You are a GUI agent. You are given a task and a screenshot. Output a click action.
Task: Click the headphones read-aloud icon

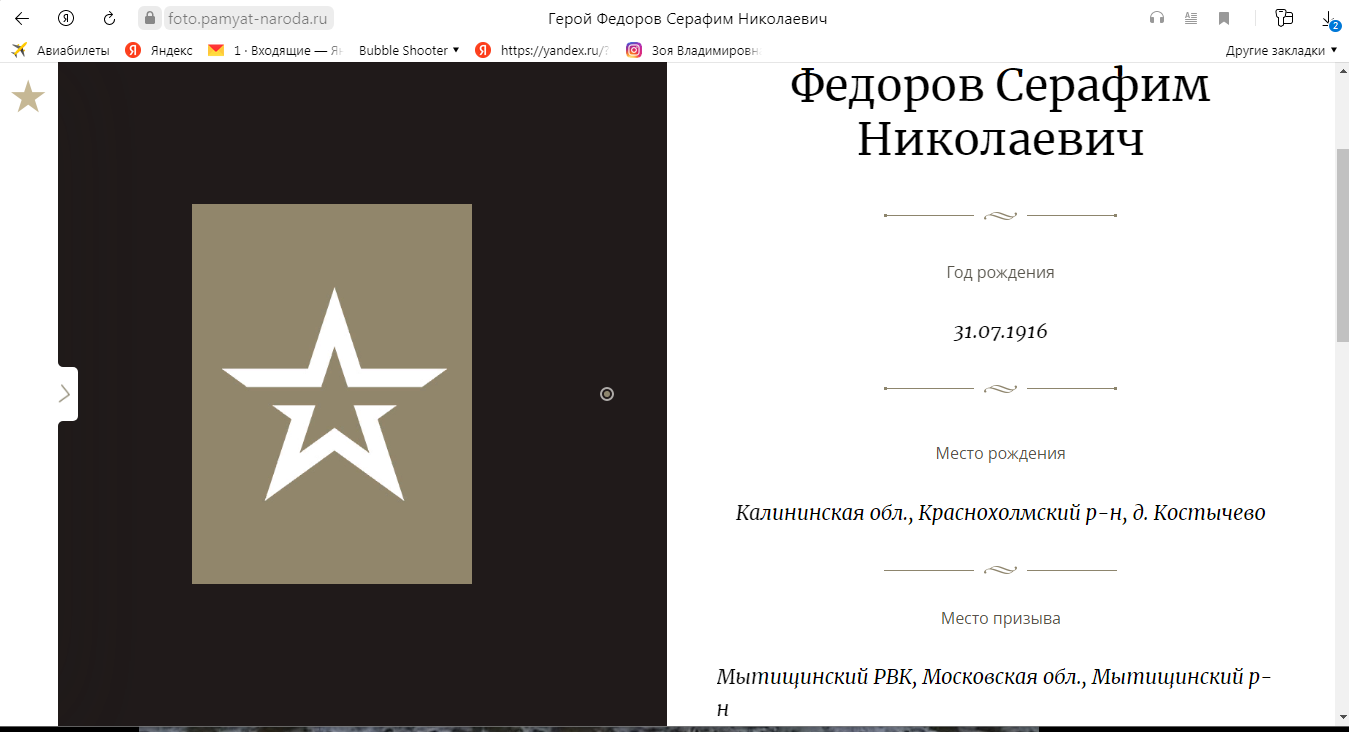(1157, 18)
